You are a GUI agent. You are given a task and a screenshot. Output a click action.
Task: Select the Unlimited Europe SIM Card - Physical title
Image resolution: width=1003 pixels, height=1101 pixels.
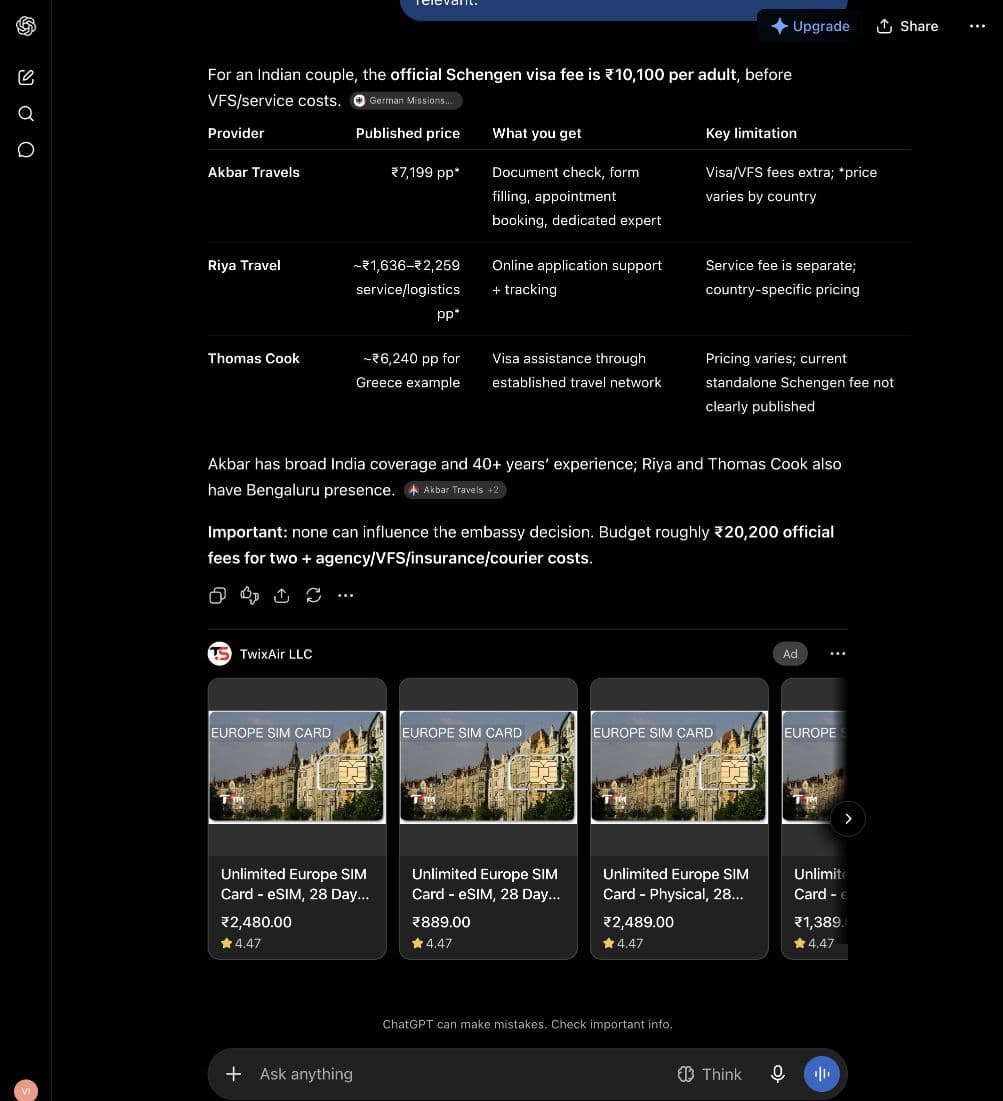(x=676, y=884)
